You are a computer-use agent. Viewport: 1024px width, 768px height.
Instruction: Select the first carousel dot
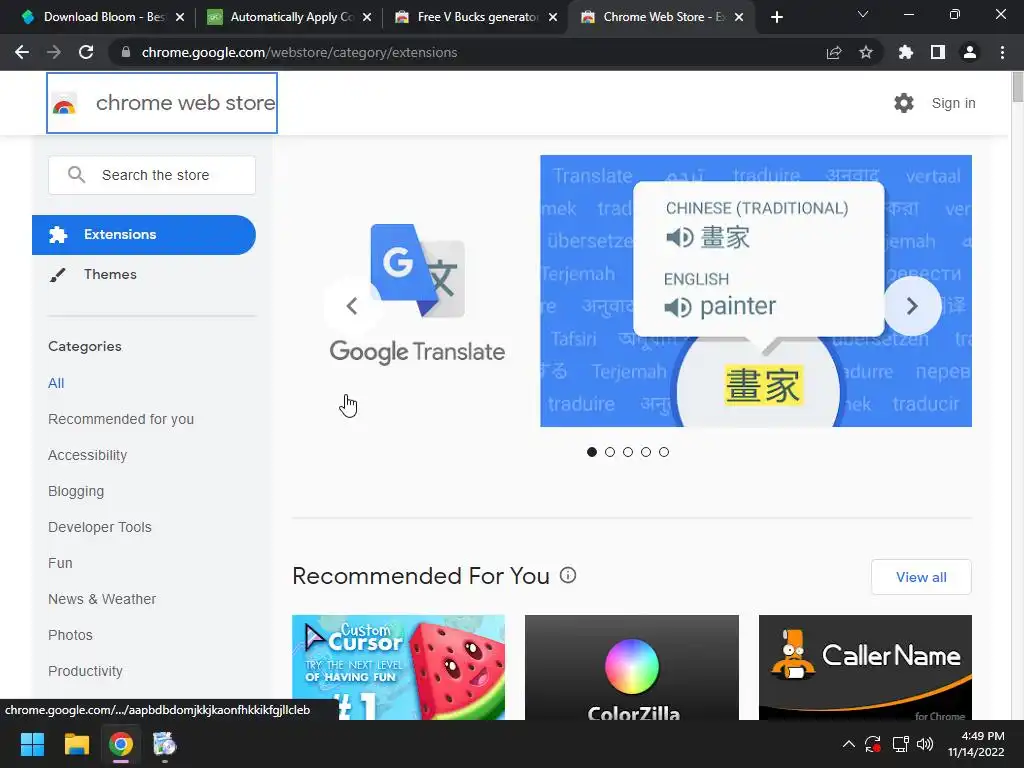pos(592,452)
